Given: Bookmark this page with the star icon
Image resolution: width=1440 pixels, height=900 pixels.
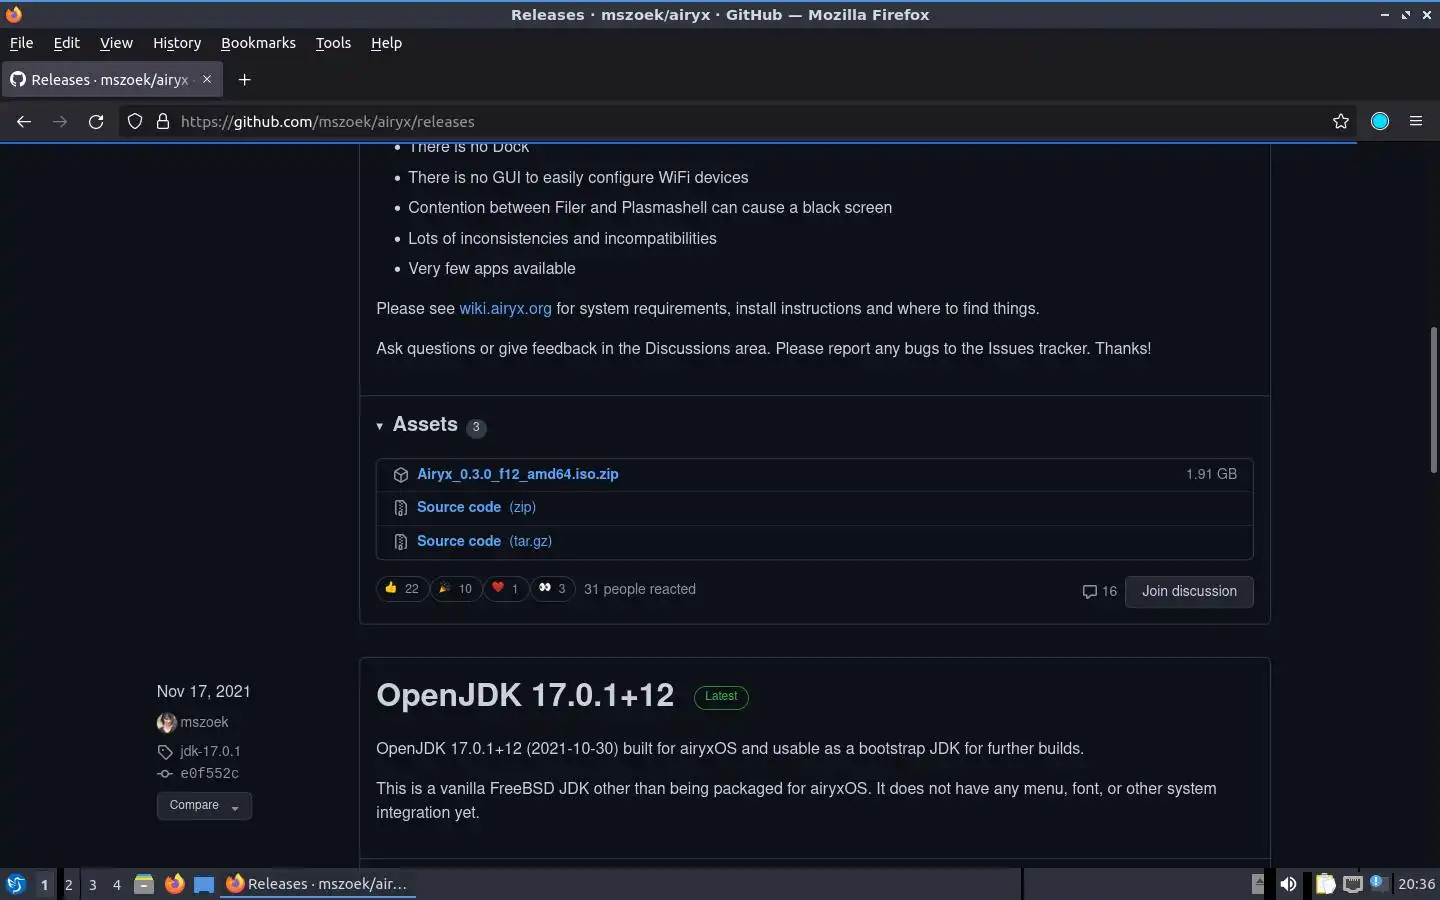Looking at the screenshot, I should point(1341,121).
